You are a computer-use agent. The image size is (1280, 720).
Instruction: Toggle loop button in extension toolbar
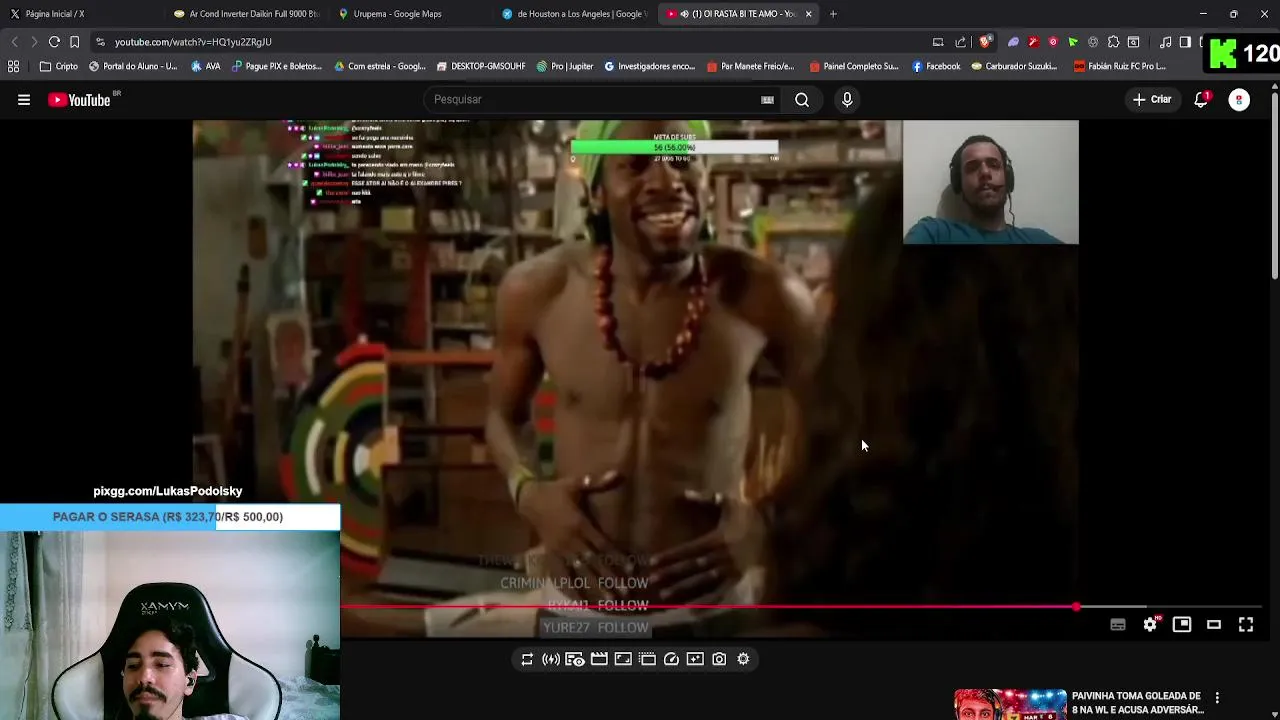tap(527, 659)
